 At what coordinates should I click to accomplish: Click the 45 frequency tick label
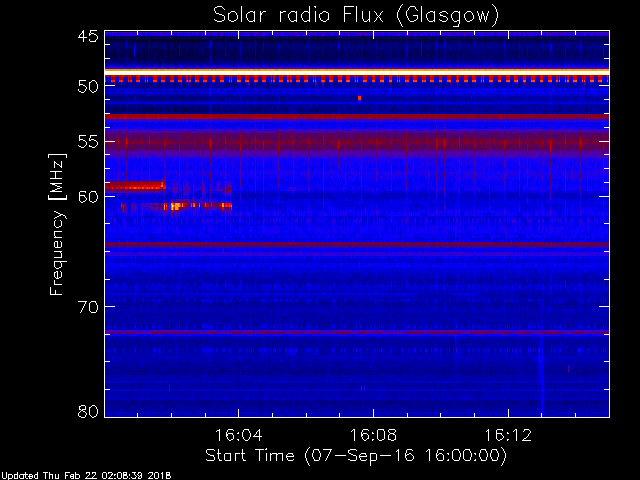(88, 37)
